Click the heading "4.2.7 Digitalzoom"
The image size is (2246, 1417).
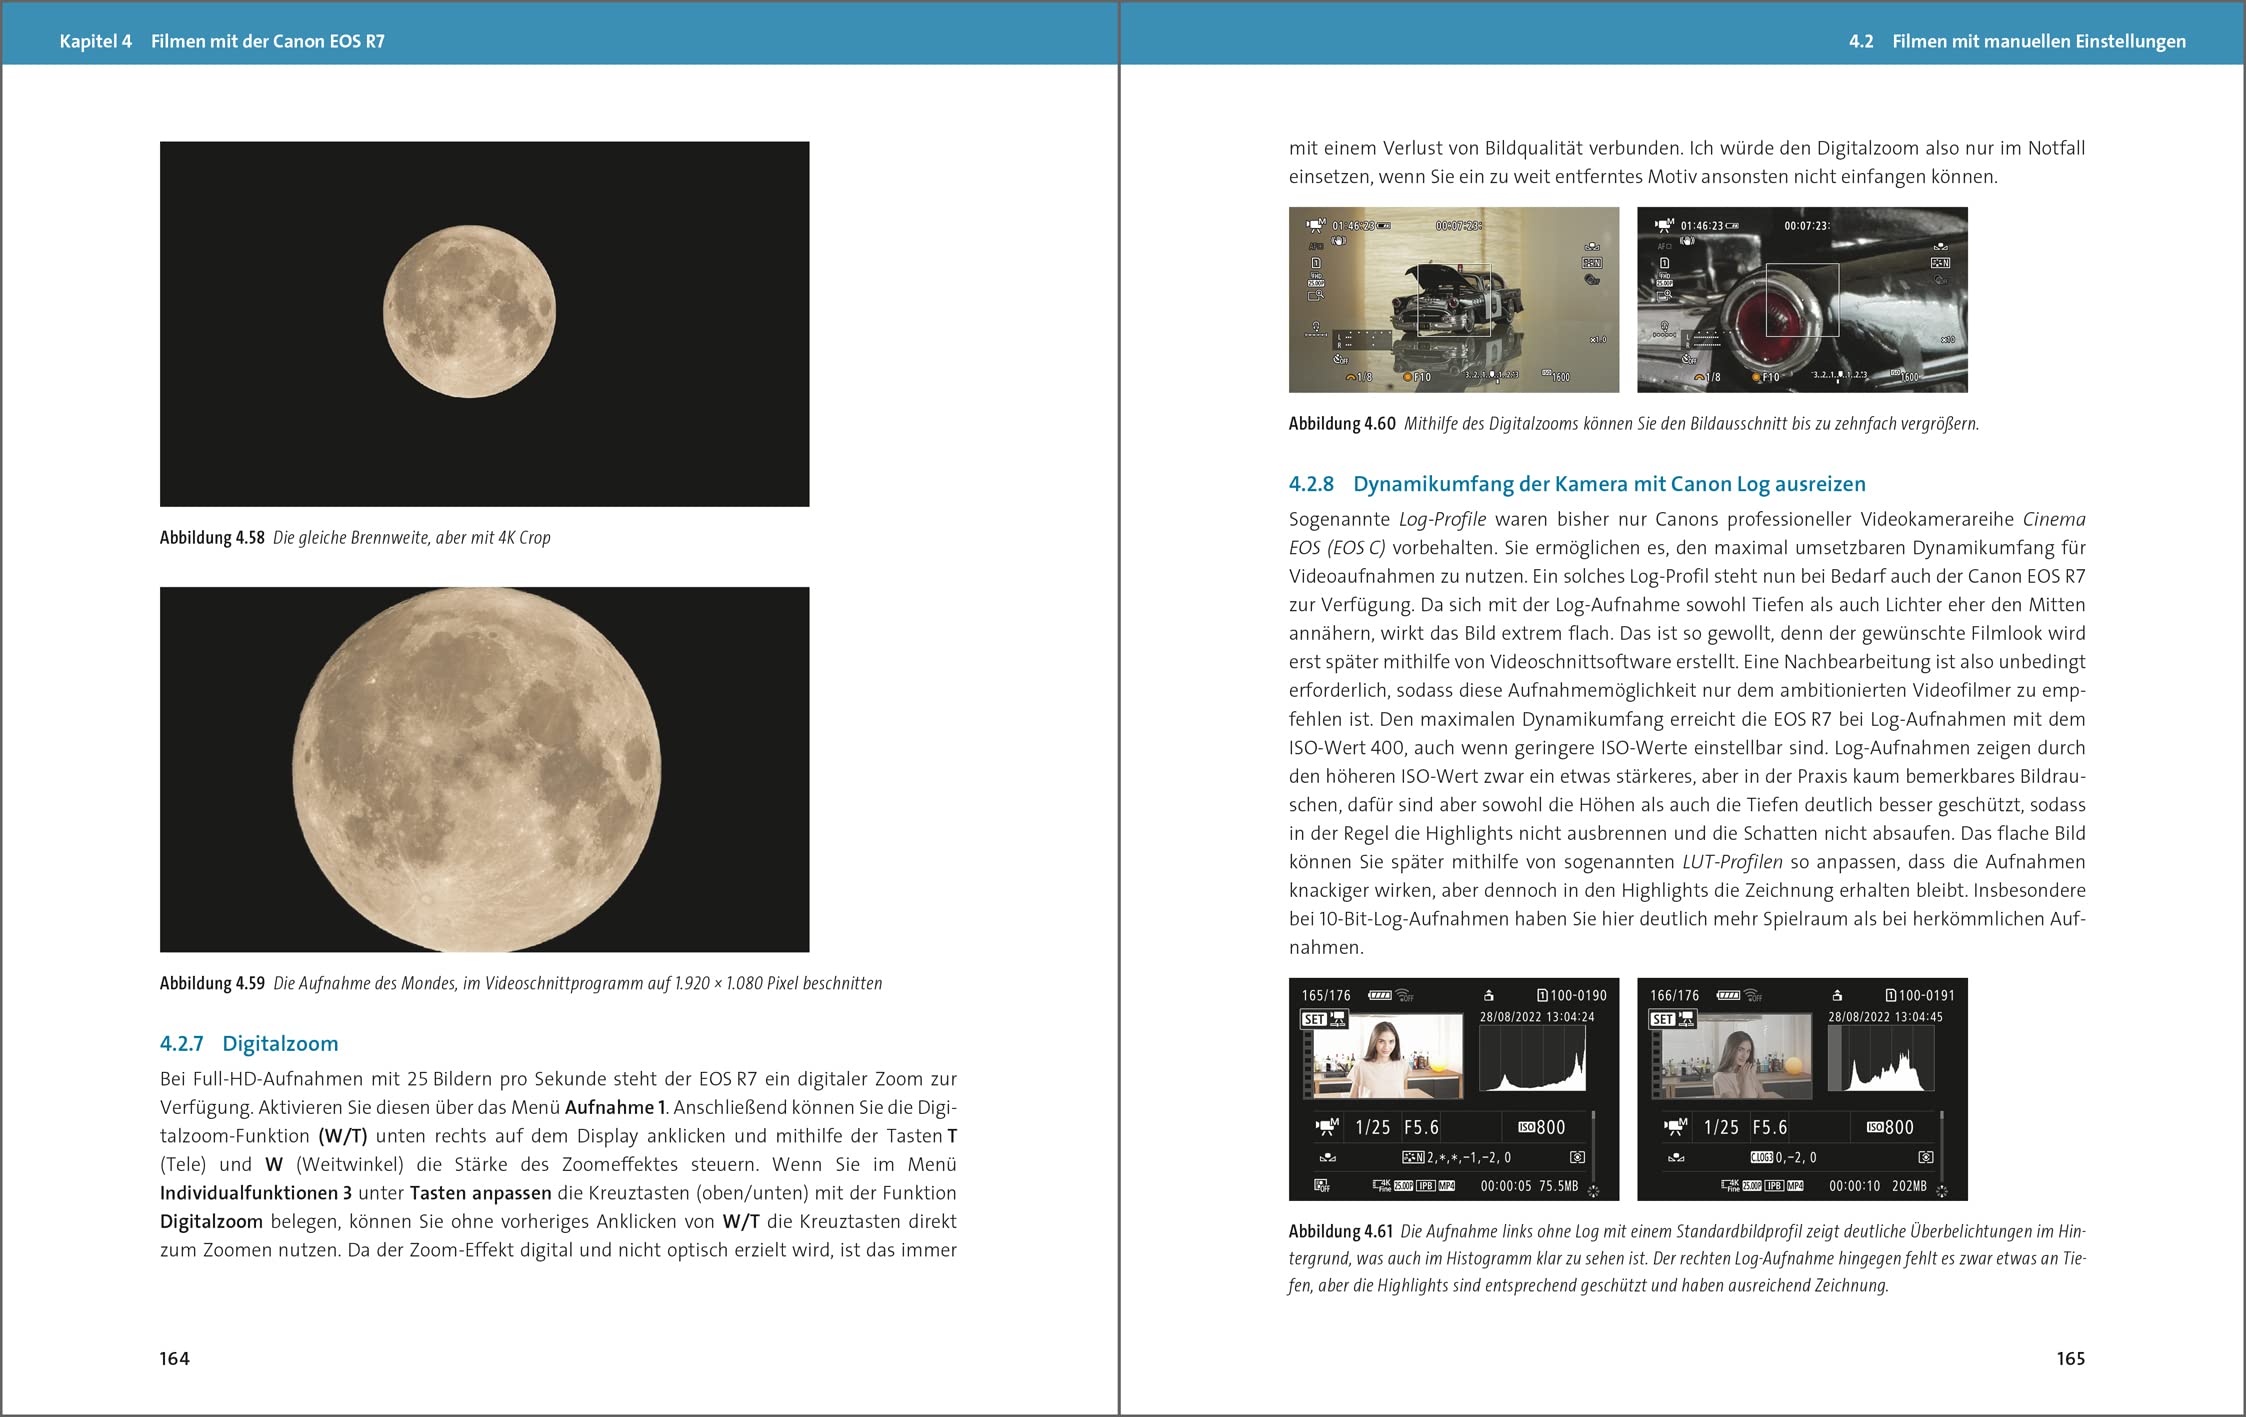pyautogui.click(x=249, y=1043)
